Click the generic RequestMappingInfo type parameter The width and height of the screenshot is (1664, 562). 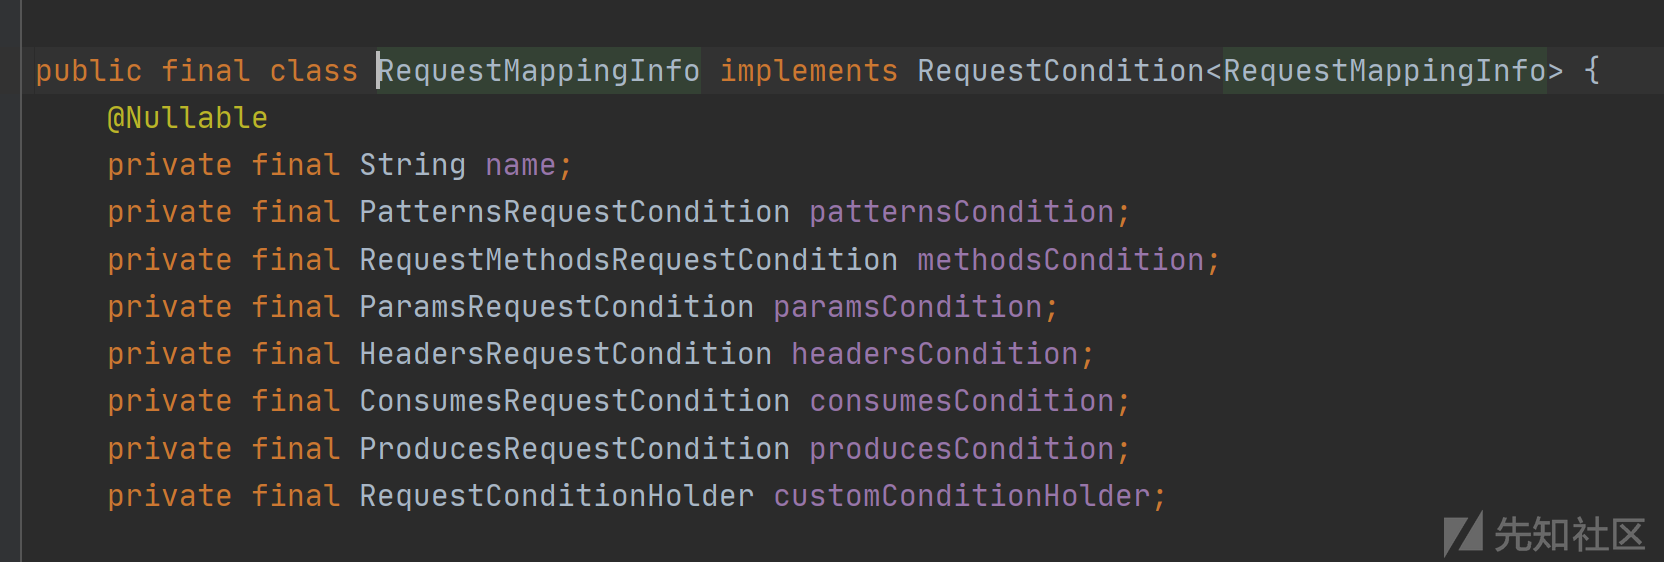pyautogui.click(x=1385, y=71)
